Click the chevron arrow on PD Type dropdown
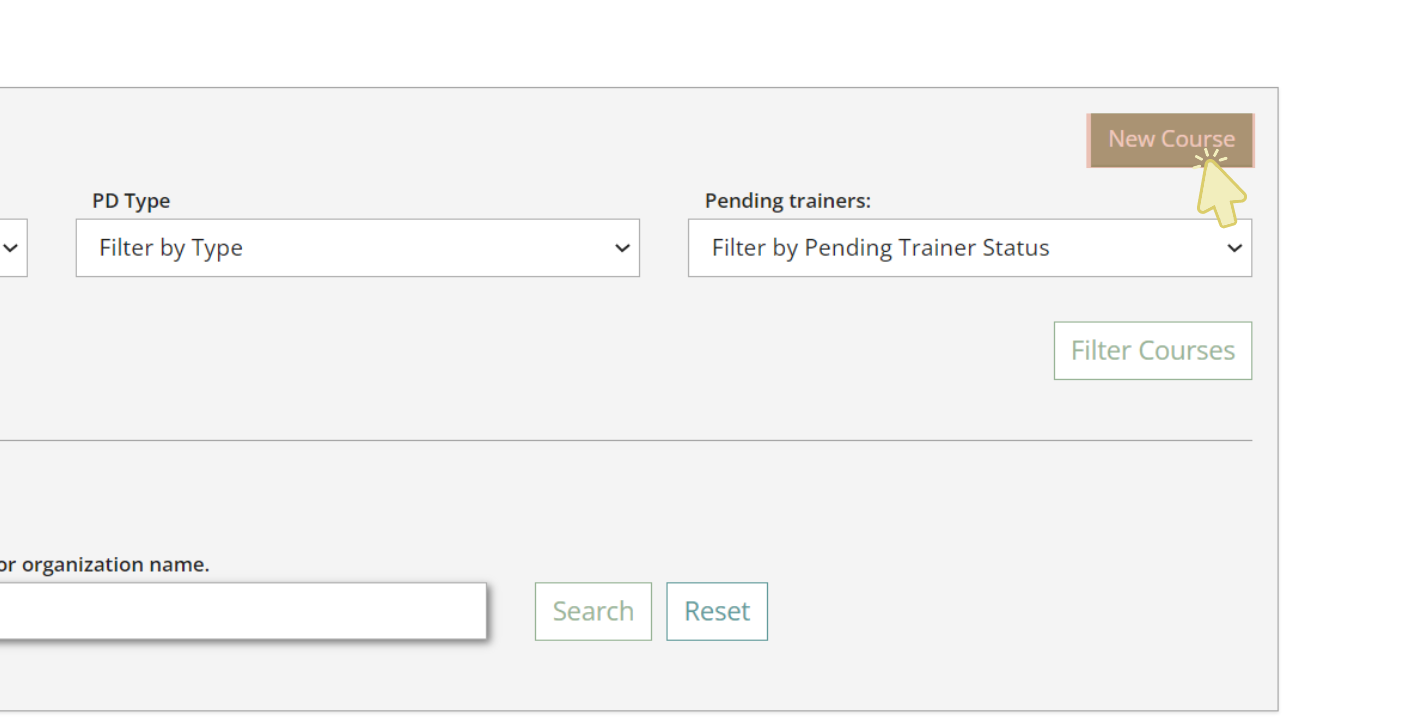Viewport: 1422px width, 727px height. point(622,248)
